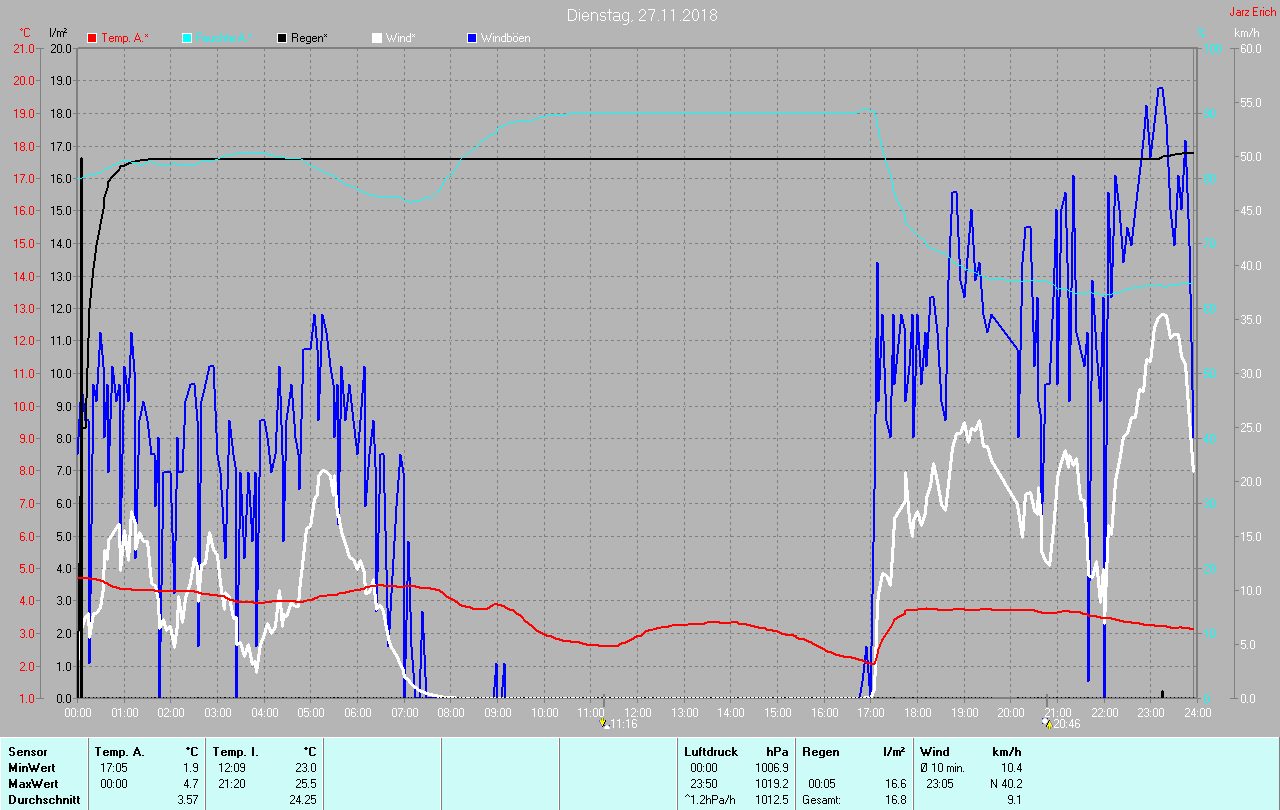This screenshot has width=1280, height=810.
Task: Click the wind gust time 23:05
Action: coord(941,784)
